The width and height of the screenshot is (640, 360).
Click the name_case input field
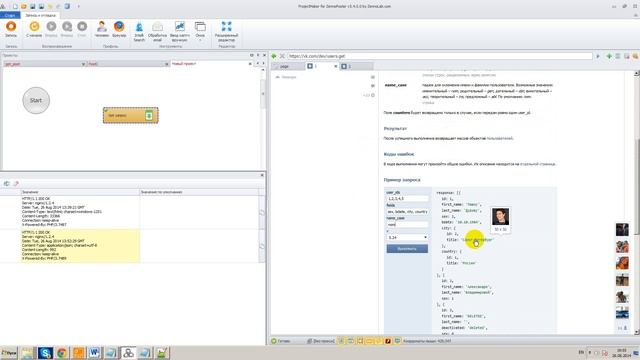407,224
